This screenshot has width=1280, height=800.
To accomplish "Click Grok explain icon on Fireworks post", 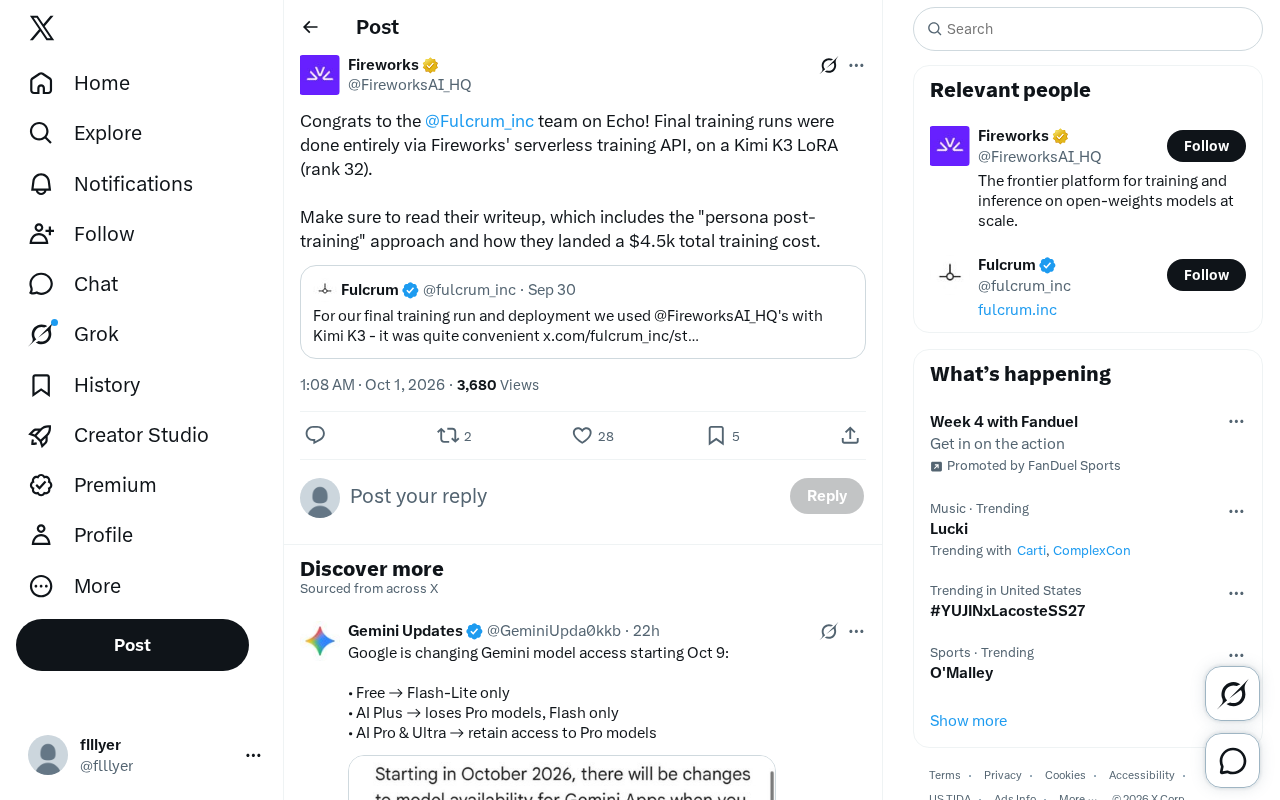I will click(829, 66).
